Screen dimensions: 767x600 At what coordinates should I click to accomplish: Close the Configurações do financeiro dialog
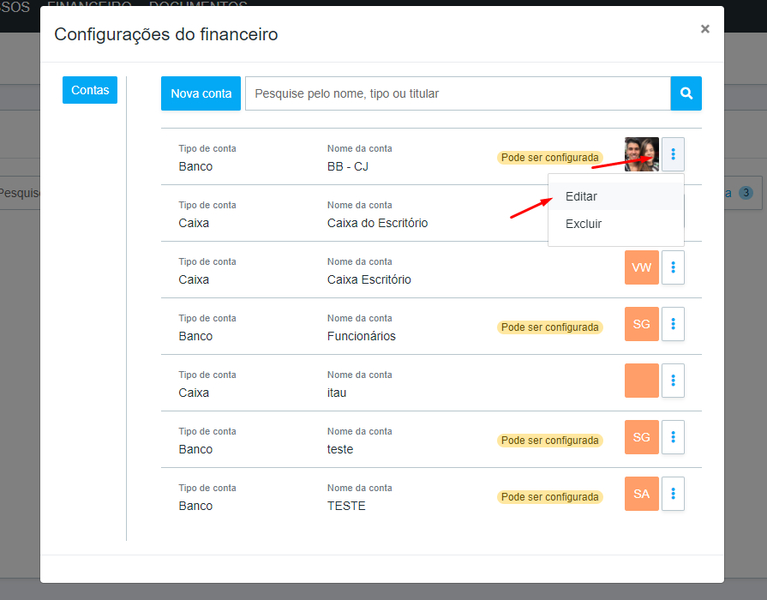pyautogui.click(x=705, y=29)
